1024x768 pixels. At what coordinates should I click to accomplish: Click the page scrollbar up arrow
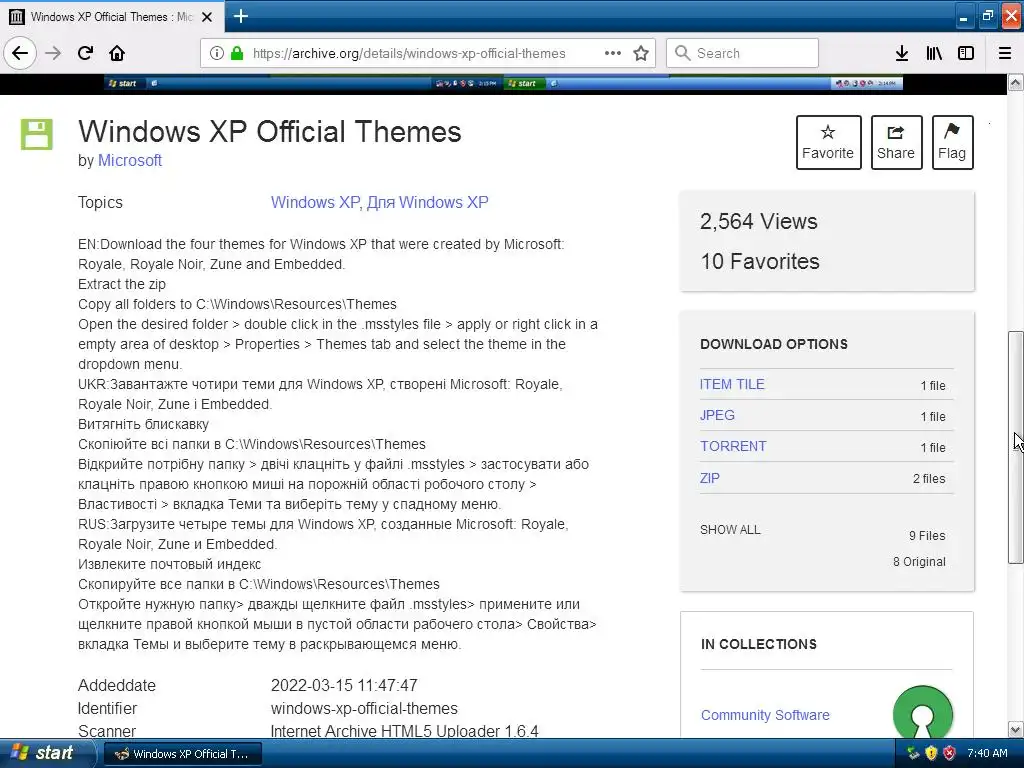(x=1015, y=82)
